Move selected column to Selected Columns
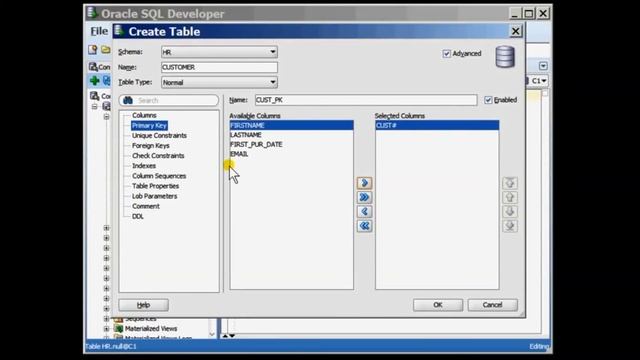The width and height of the screenshot is (640, 360). coord(364,183)
